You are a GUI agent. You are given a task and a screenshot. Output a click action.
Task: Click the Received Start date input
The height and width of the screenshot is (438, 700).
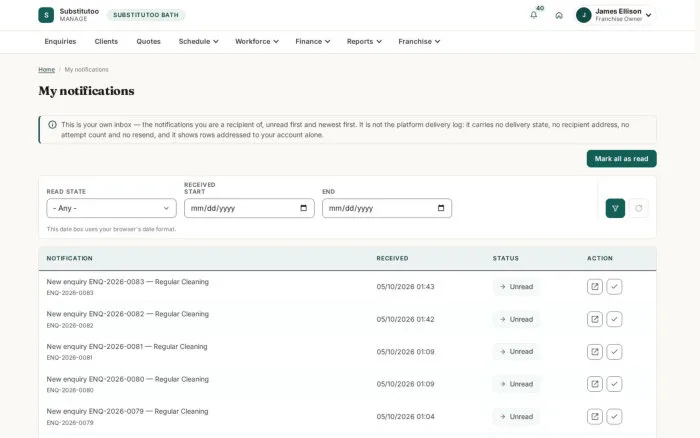pyautogui.click(x=249, y=208)
